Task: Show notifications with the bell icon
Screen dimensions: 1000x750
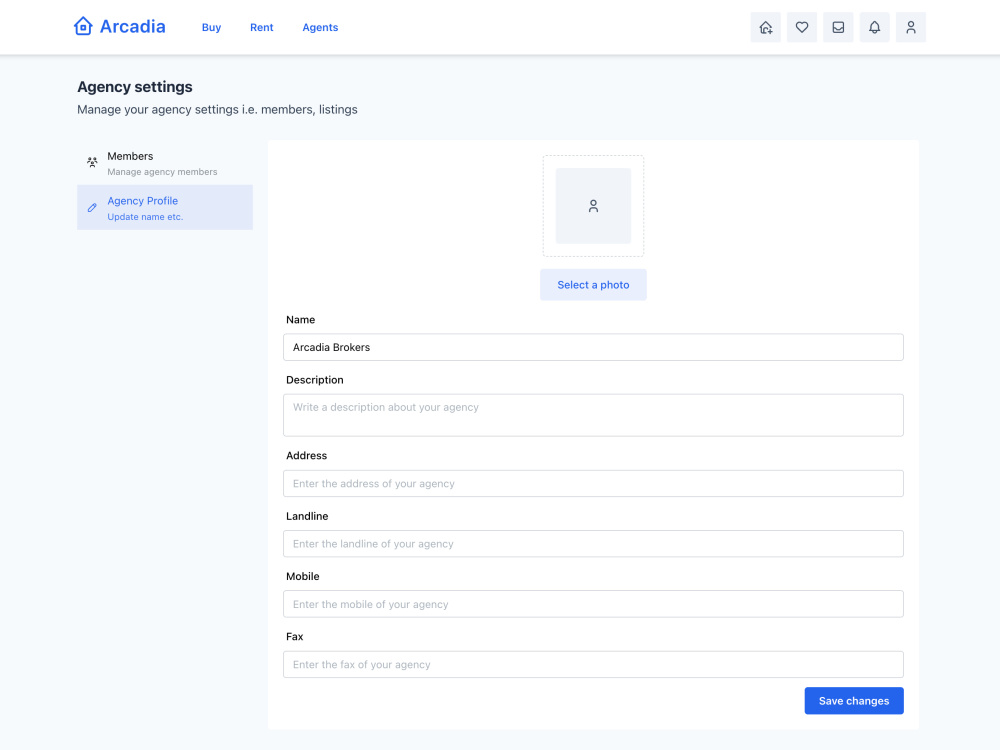Action: point(874,27)
